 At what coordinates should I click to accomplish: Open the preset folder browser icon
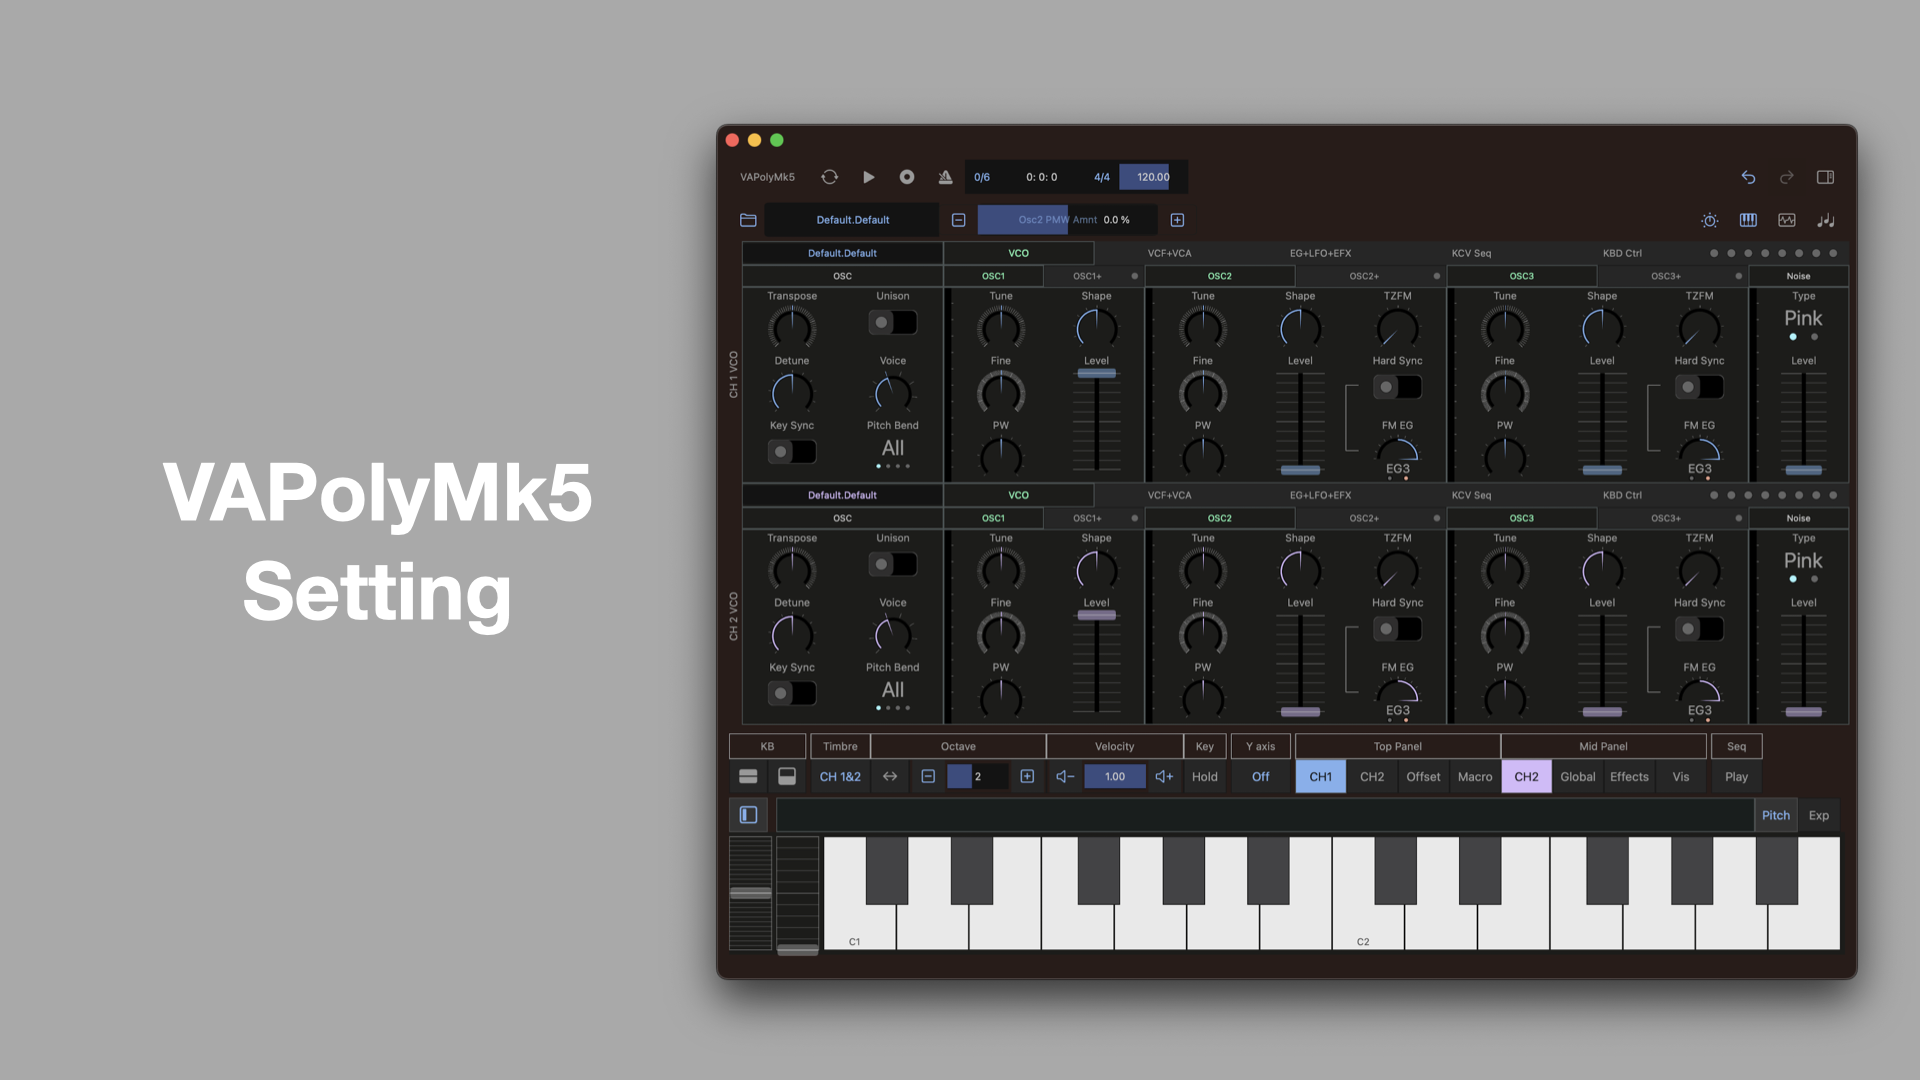coord(748,220)
